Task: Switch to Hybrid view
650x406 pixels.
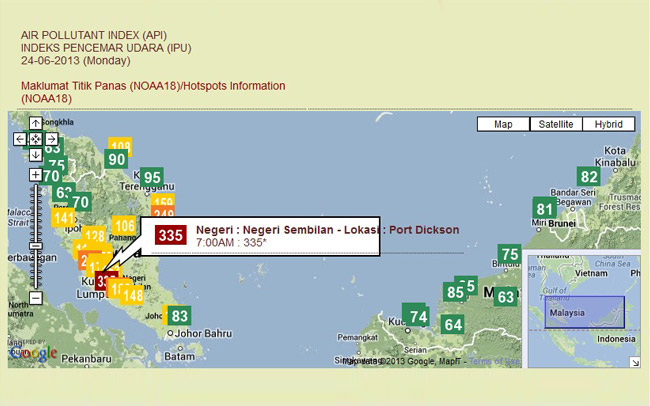Action: (608, 124)
